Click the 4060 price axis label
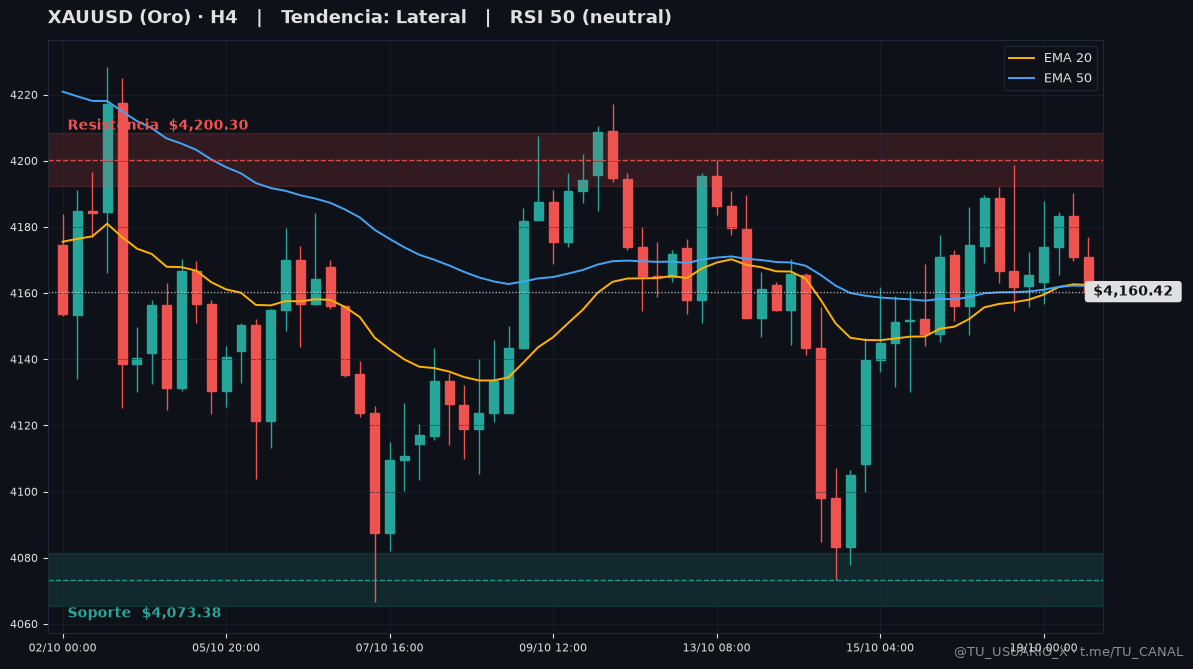This screenshot has width=1193, height=669. pyautogui.click(x=24, y=625)
